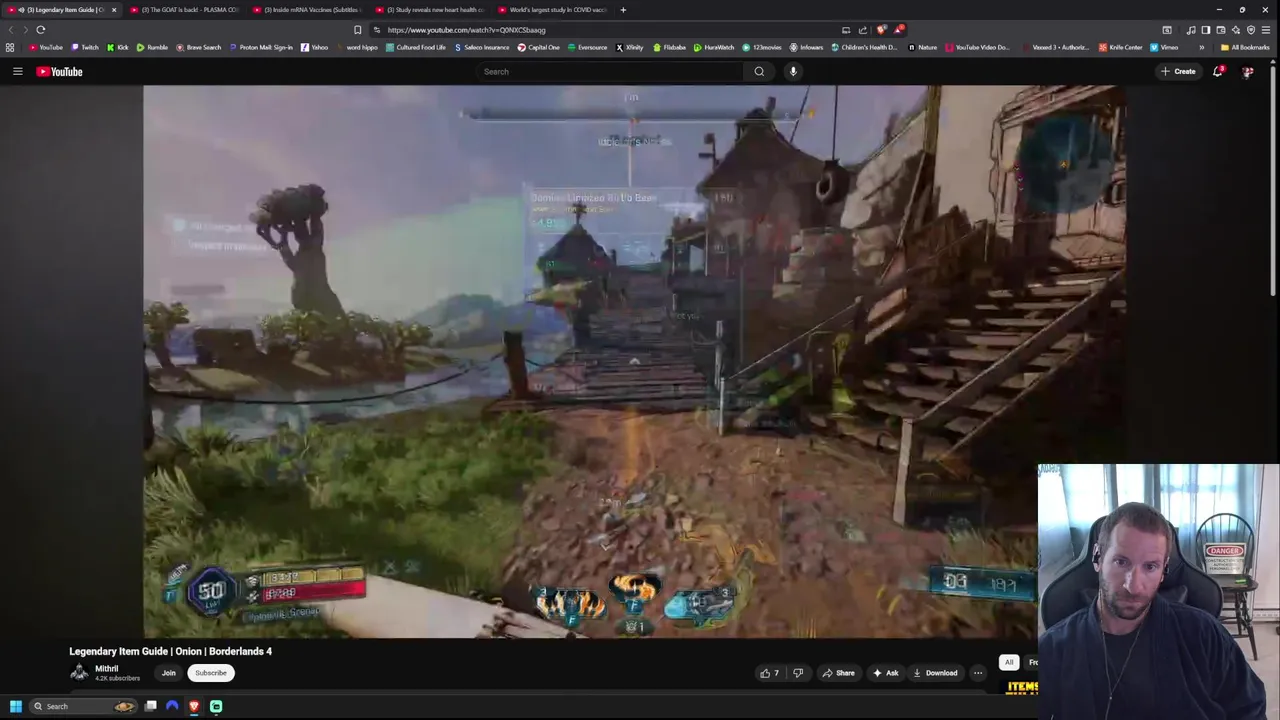Toggle the browser sidebar panel
Screen dimensions: 1280x720
(1206, 30)
